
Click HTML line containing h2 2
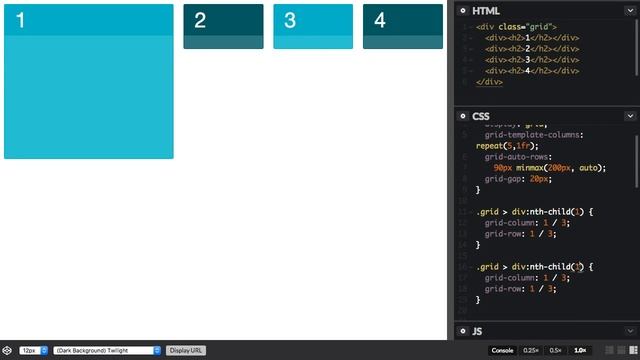[x=532, y=49]
